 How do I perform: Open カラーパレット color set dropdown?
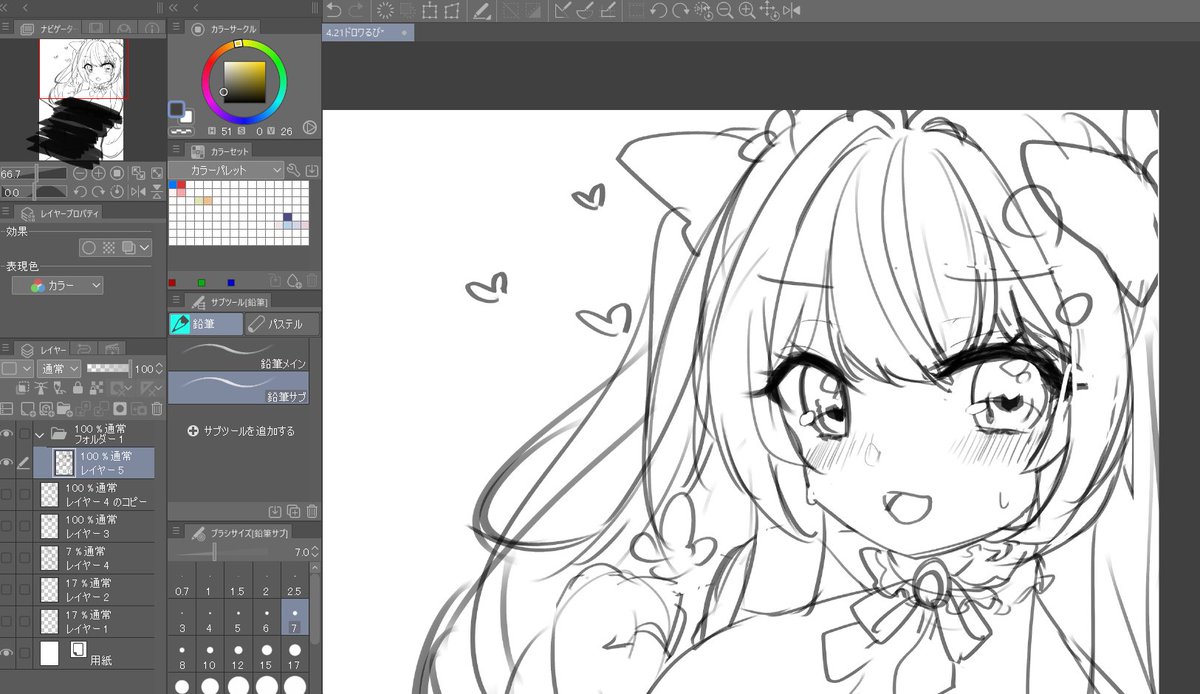pyautogui.click(x=225, y=171)
